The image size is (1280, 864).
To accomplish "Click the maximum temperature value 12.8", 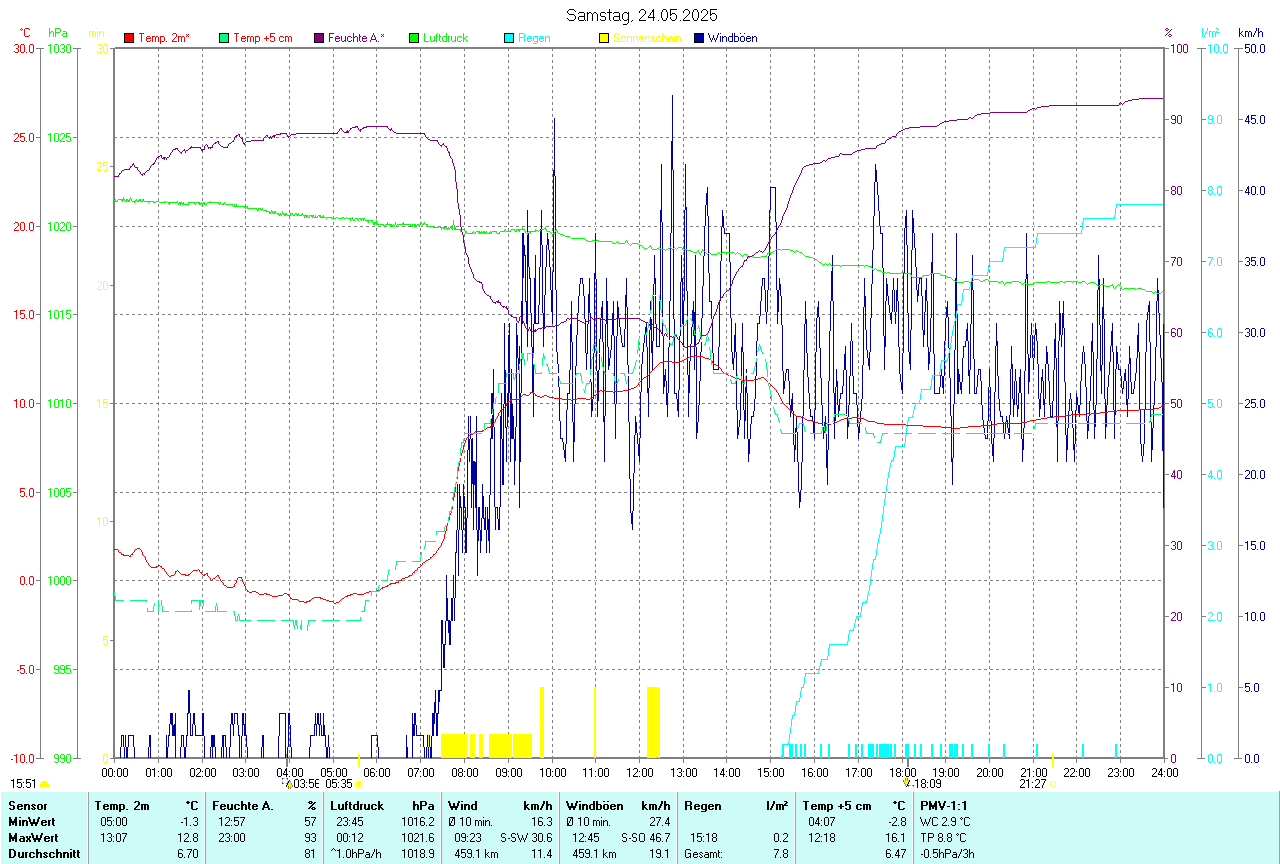I will [188, 838].
